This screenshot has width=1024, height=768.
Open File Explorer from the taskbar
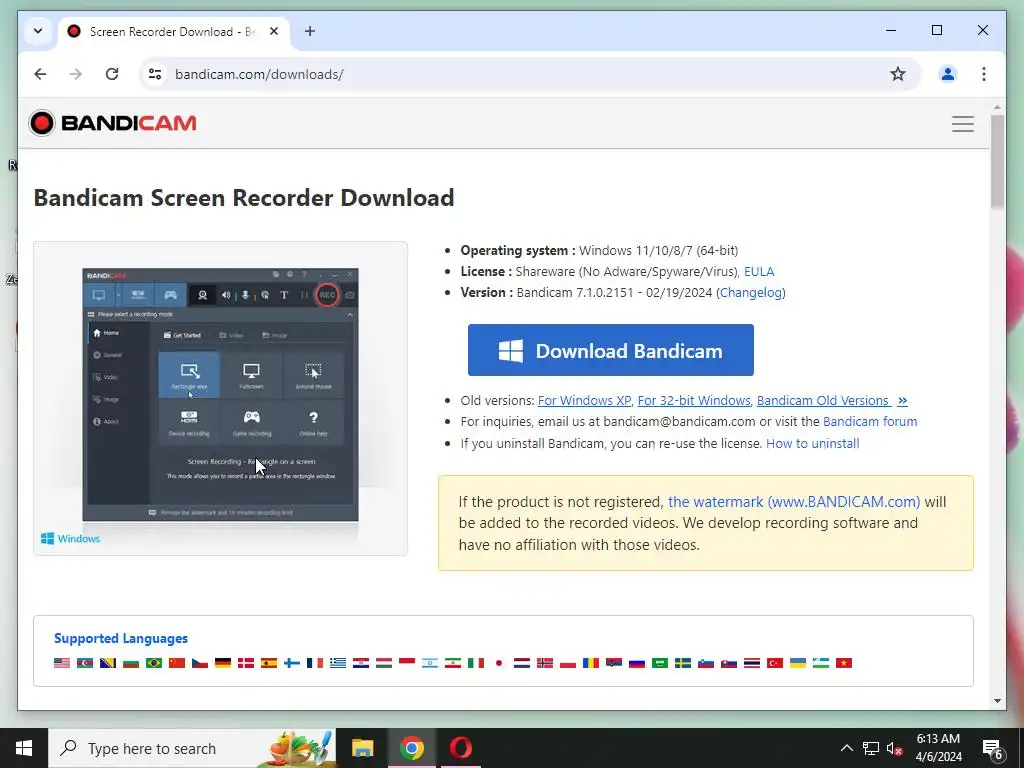point(362,748)
